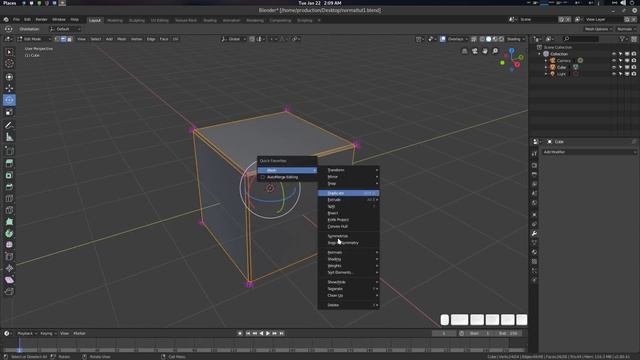Choose Convex Hull from Mesh menu
The height and width of the screenshot is (360, 640).
[349, 226]
